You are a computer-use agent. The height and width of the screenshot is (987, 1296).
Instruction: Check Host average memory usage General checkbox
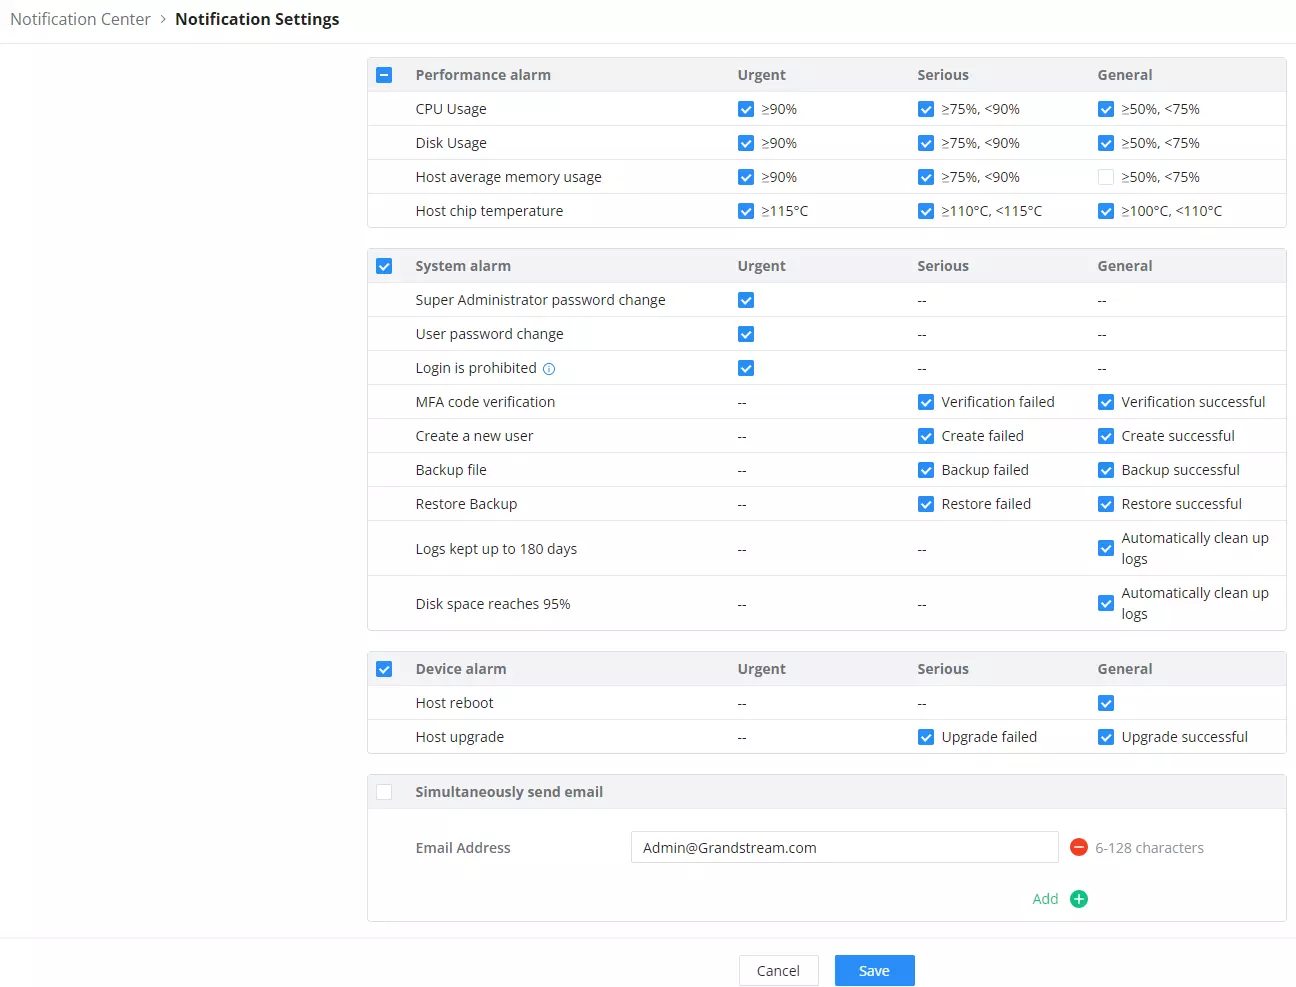click(1106, 177)
